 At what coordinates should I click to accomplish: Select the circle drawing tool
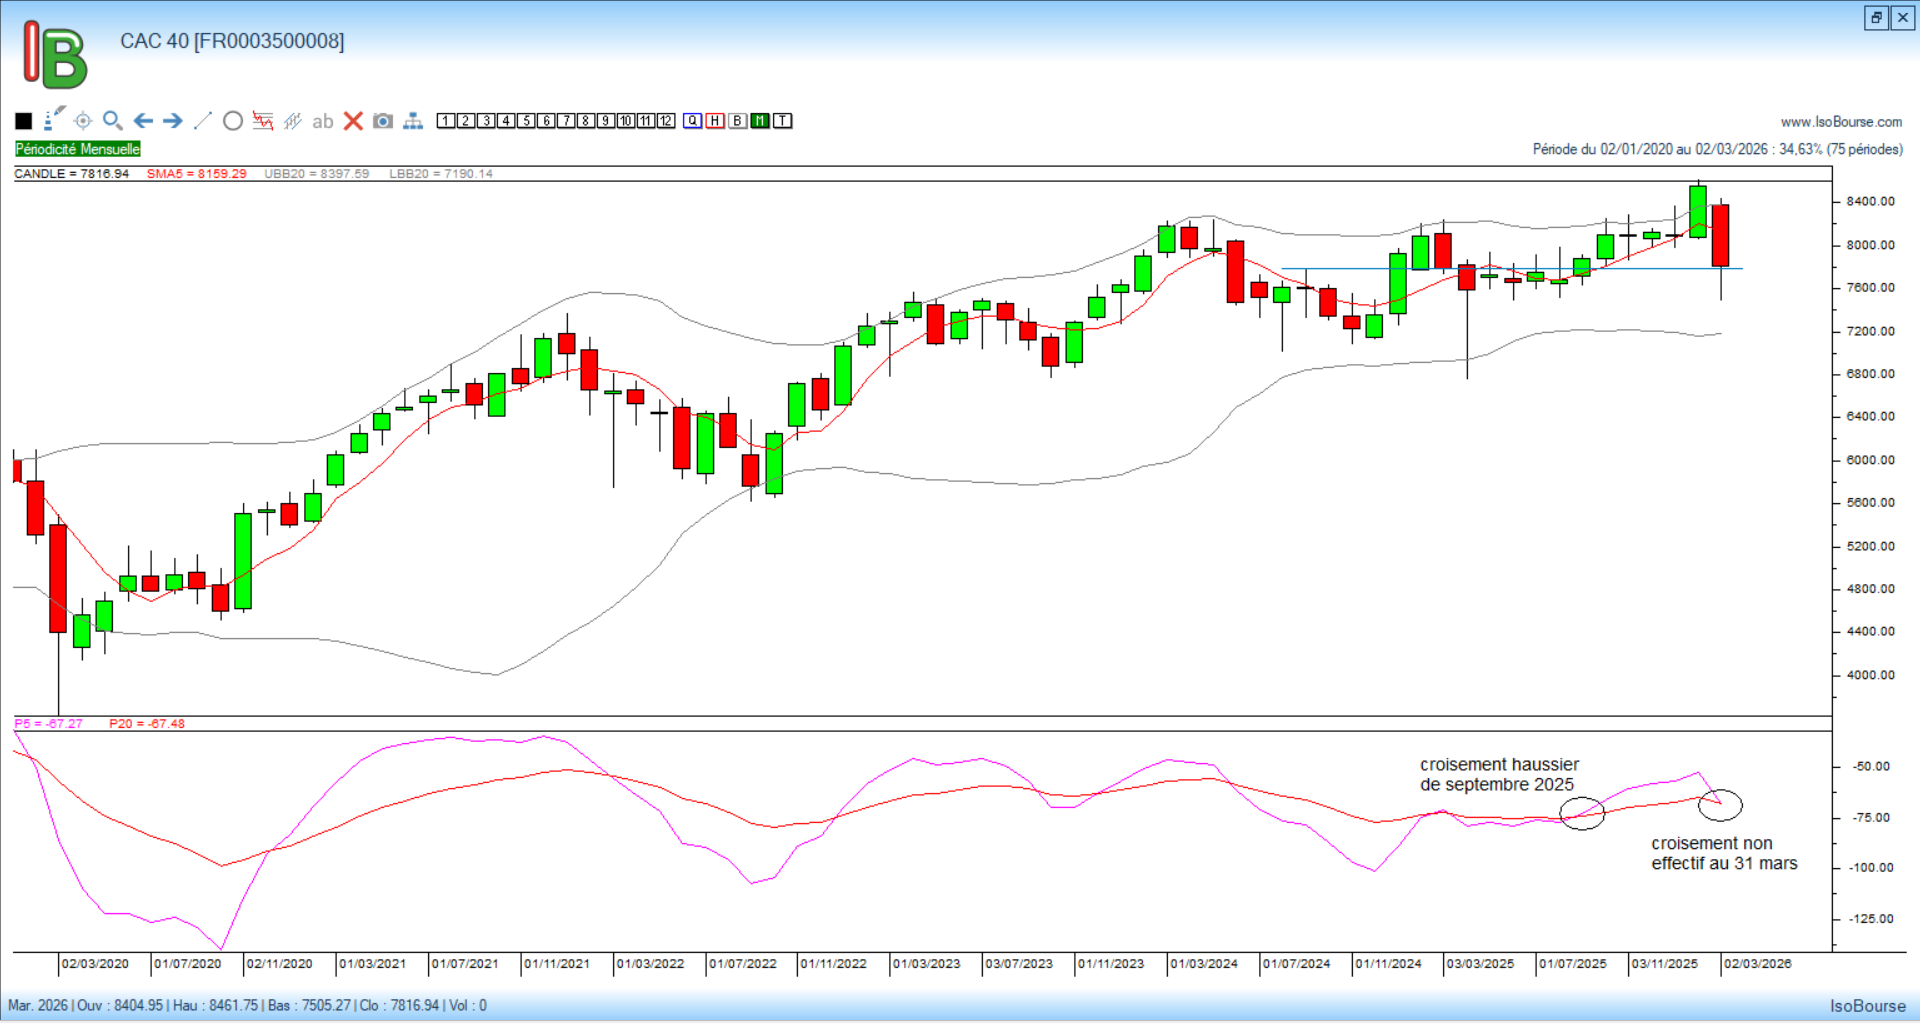[233, 121]
